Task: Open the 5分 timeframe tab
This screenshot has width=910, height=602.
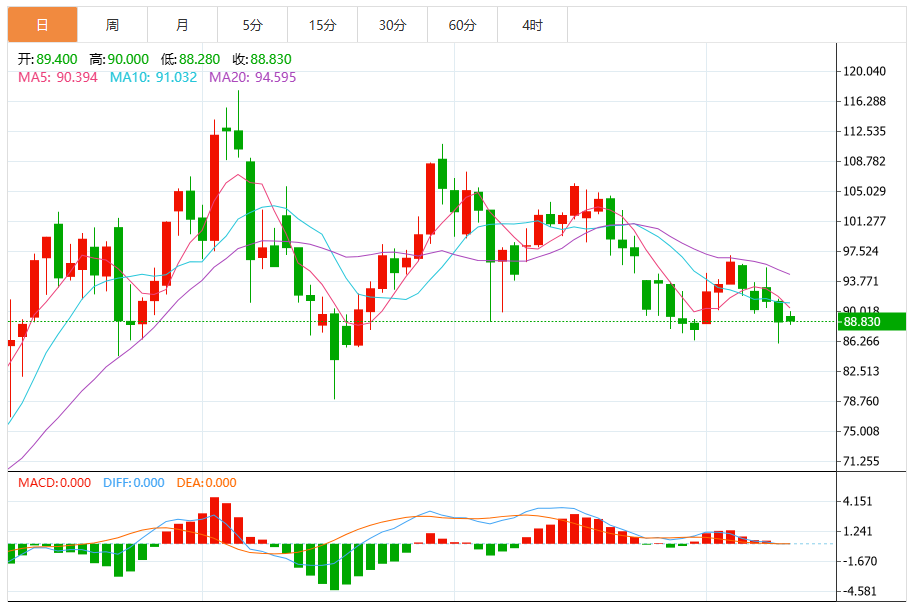Action: [x=252, y=25]
